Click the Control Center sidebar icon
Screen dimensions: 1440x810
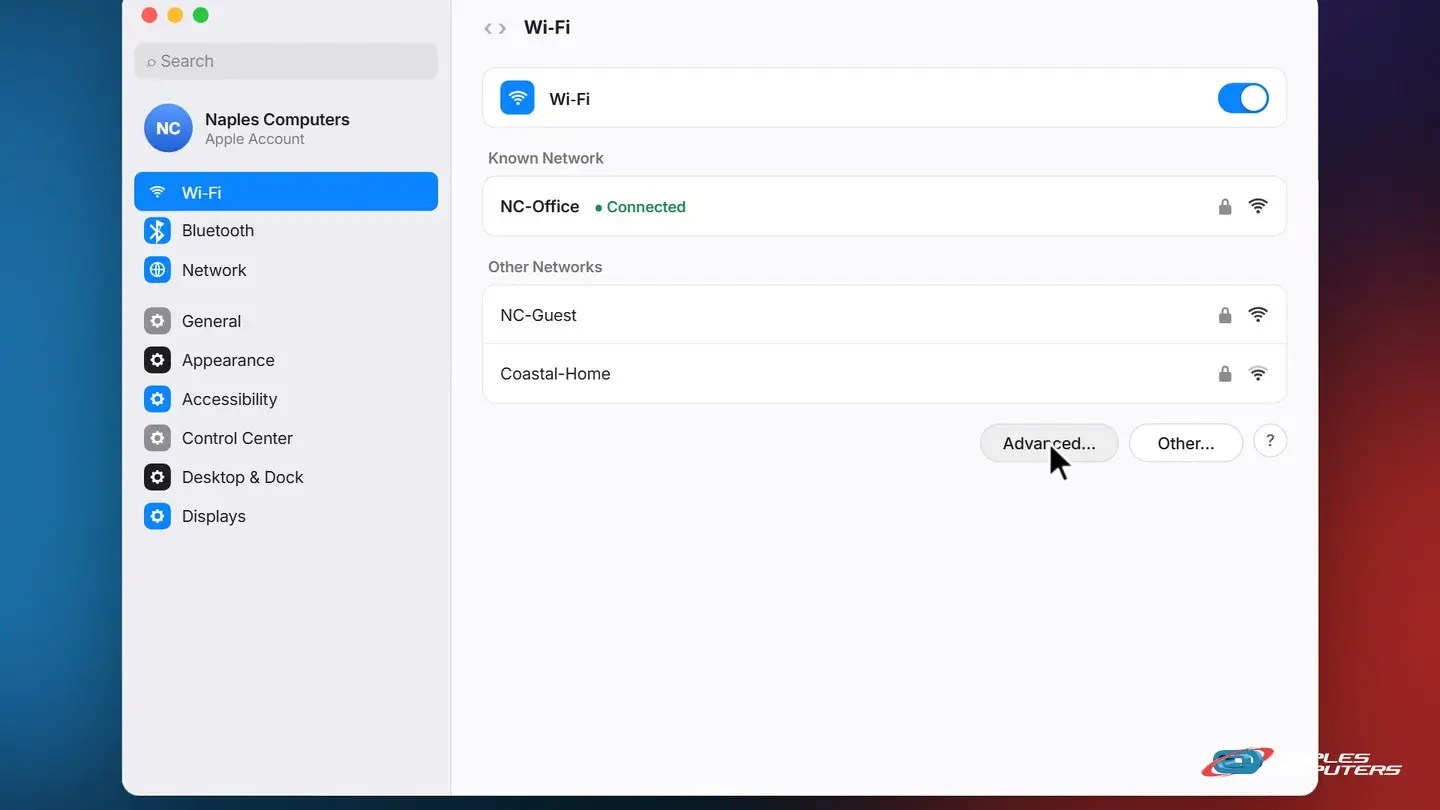tap(157, 438)
